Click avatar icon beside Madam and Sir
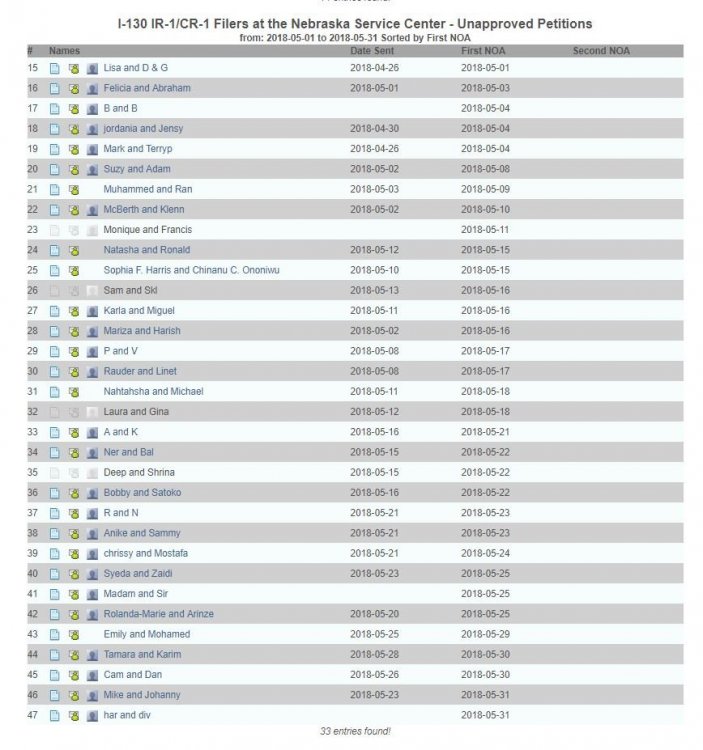This screenshot has height=750, width=703. tap(92, 594)
